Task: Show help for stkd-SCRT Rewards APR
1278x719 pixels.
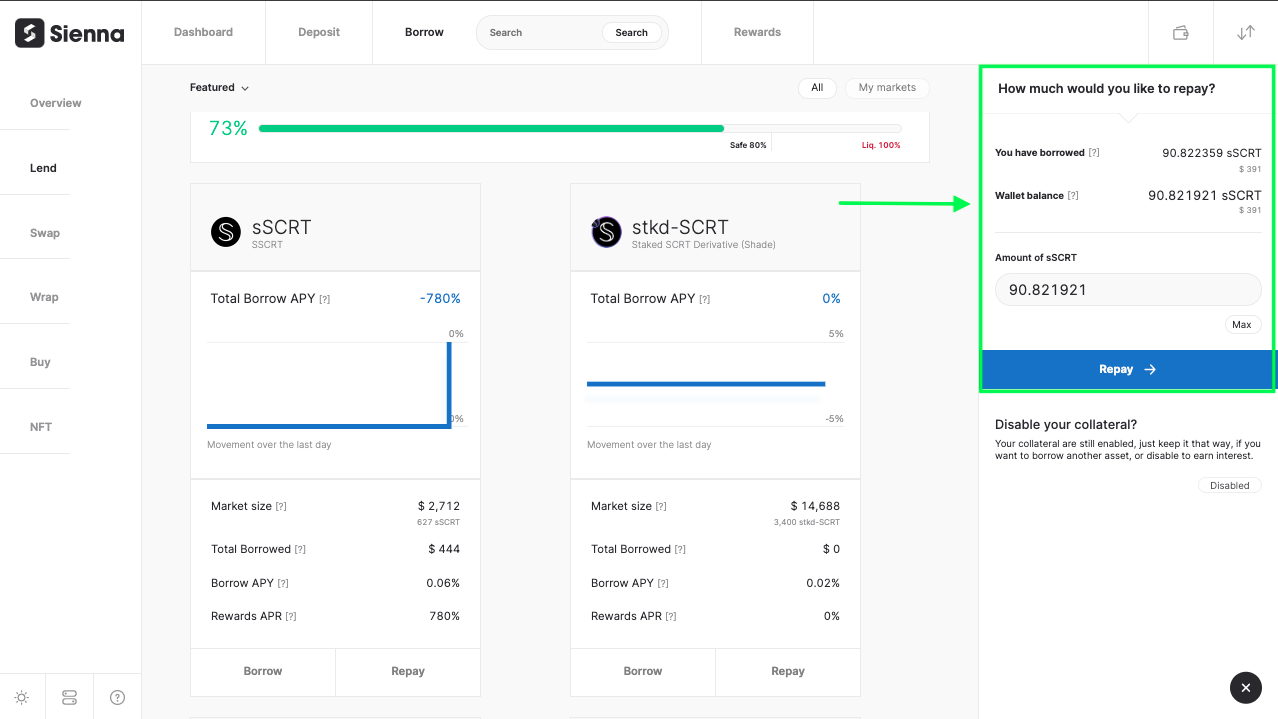Action: tap(671, 617)
